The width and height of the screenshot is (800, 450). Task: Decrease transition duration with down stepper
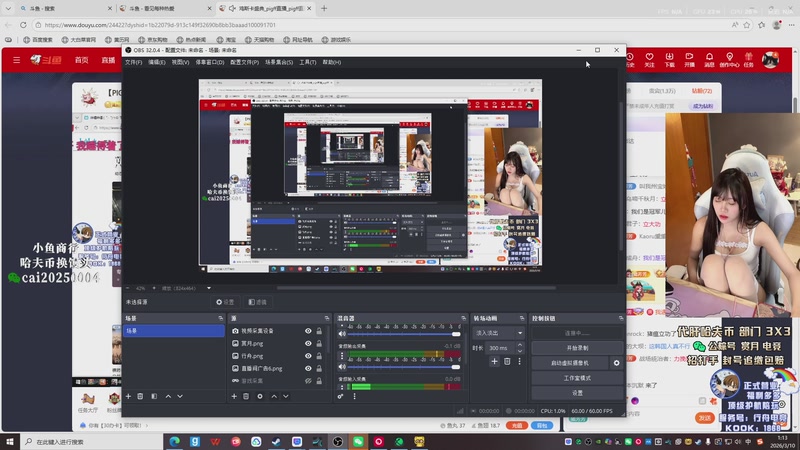pos(519,351)
